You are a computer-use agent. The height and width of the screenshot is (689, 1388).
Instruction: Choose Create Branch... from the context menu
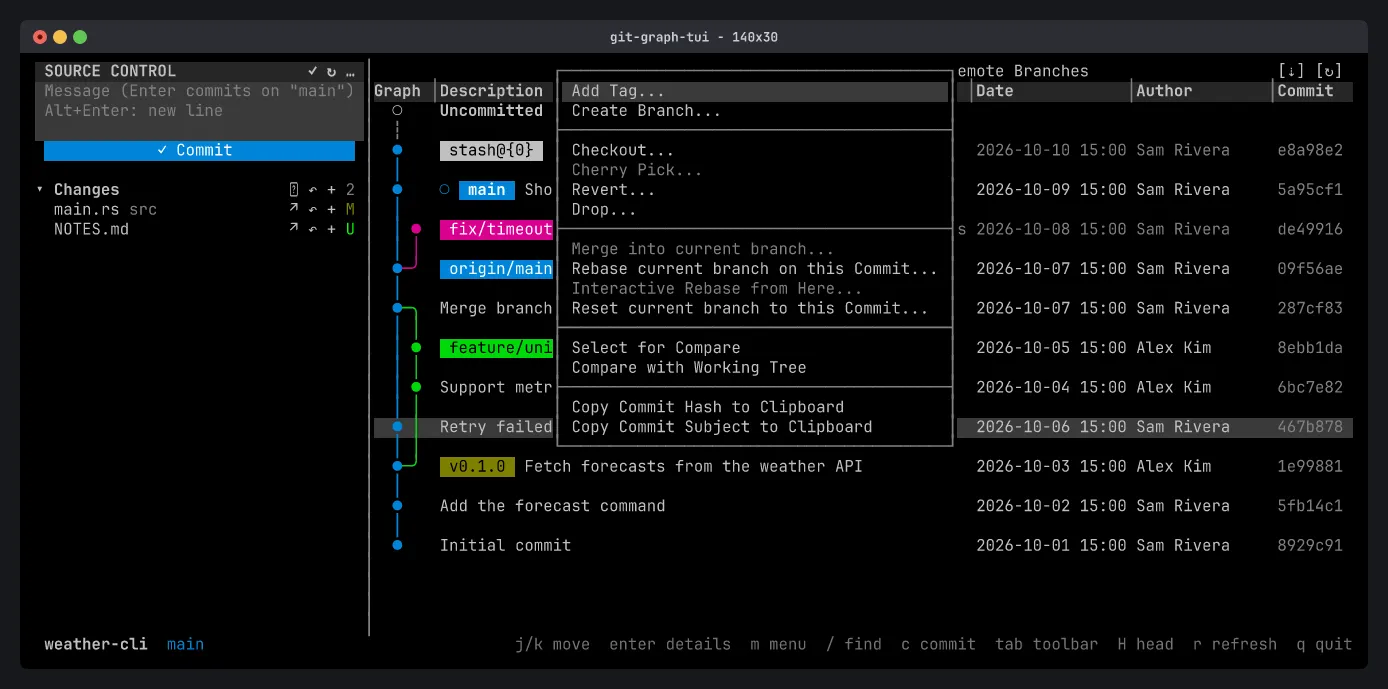coord(755,111)
